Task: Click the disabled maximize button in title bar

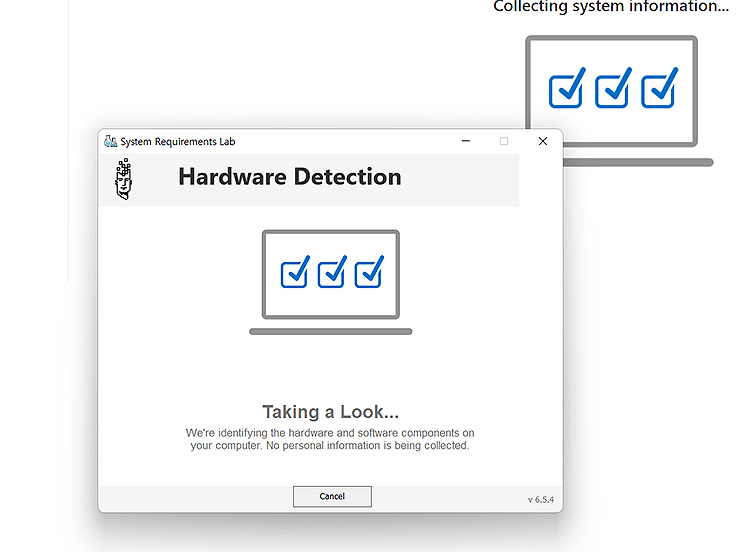Action: click(504, 141)
